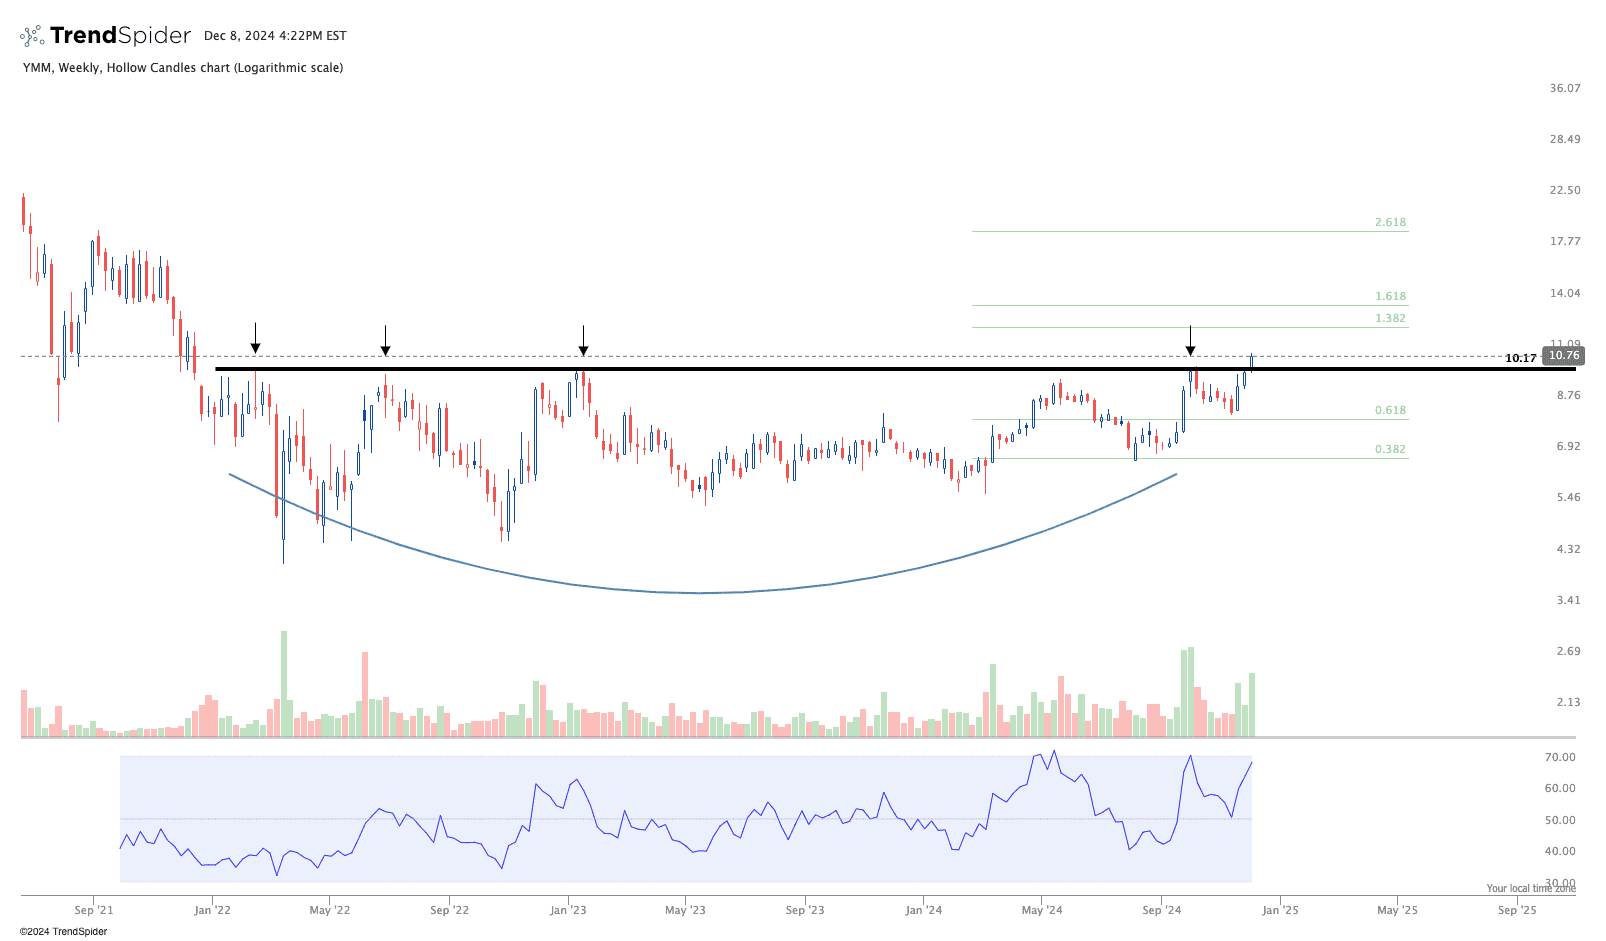Select the 1.382 Fibonacci level label

point(1390,318)
